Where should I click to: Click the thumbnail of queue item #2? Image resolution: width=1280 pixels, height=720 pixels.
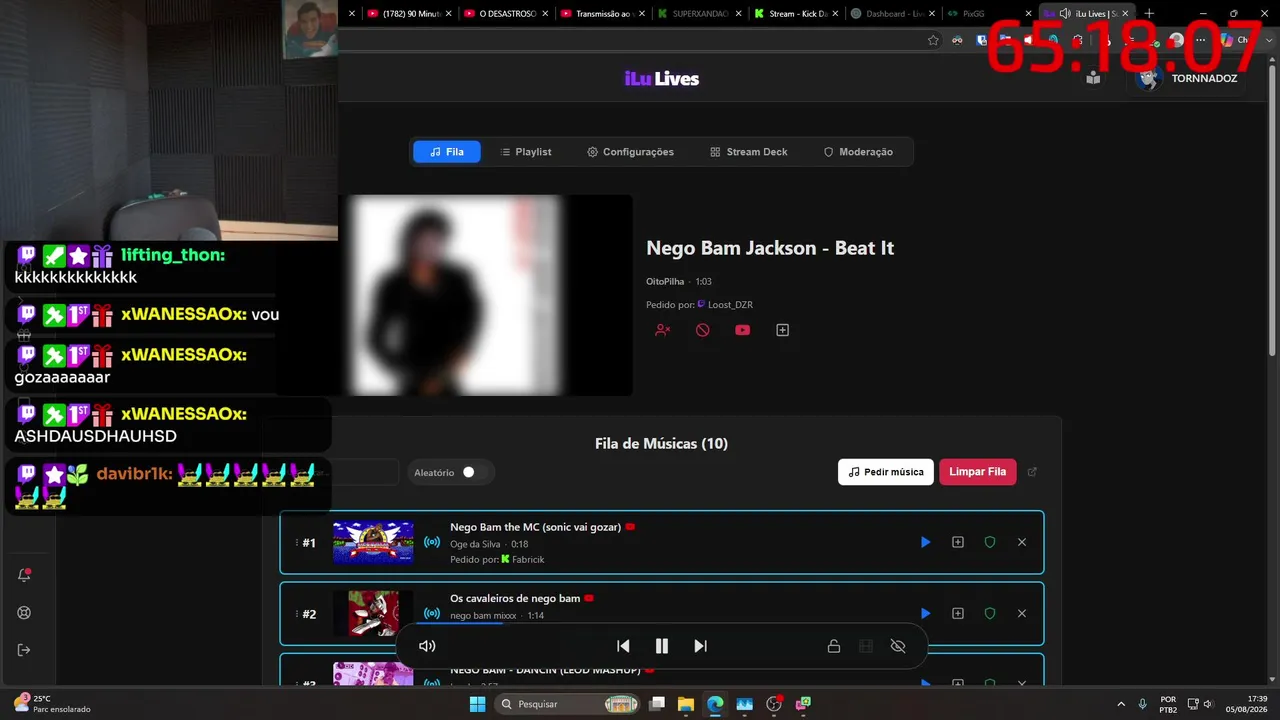373,613
